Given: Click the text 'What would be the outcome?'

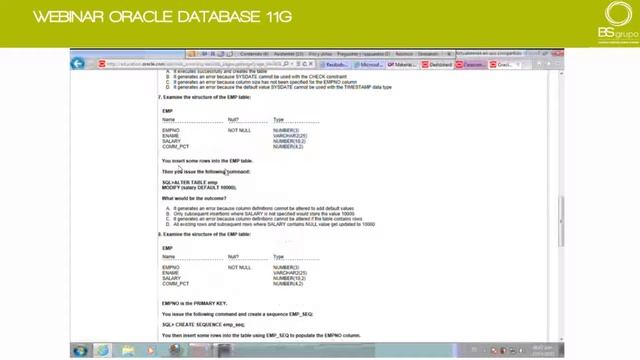Looking at the screenshot, I should 194,198.
